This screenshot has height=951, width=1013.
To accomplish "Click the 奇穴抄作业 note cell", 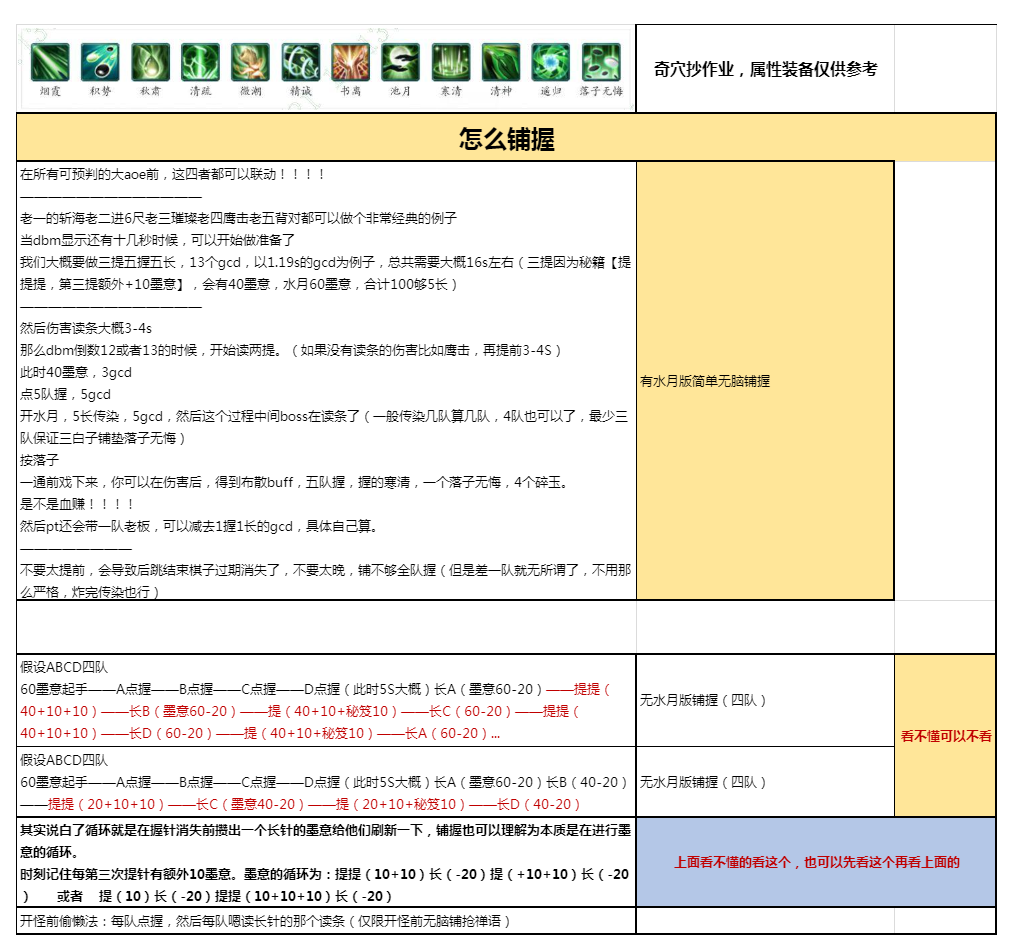I will click(x=765, y=69).
